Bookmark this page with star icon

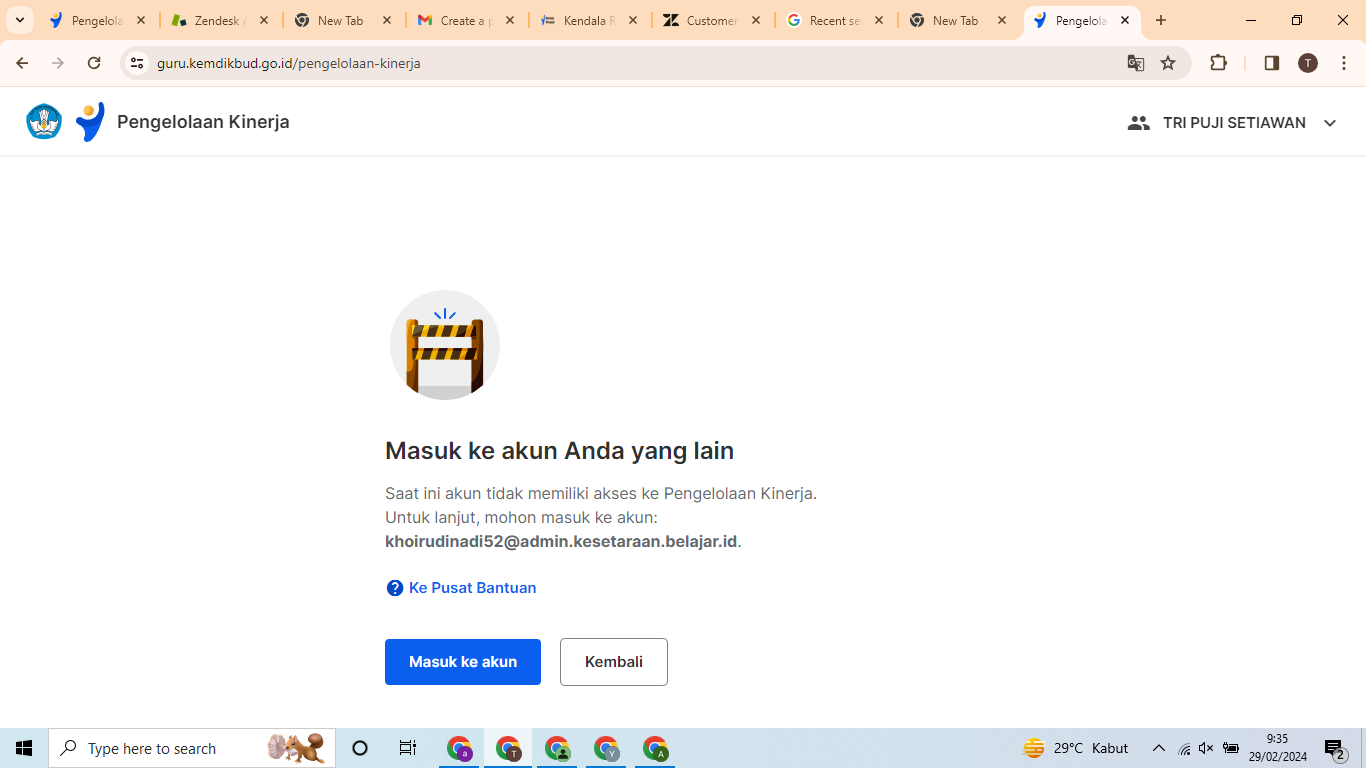coord(1168,63)
